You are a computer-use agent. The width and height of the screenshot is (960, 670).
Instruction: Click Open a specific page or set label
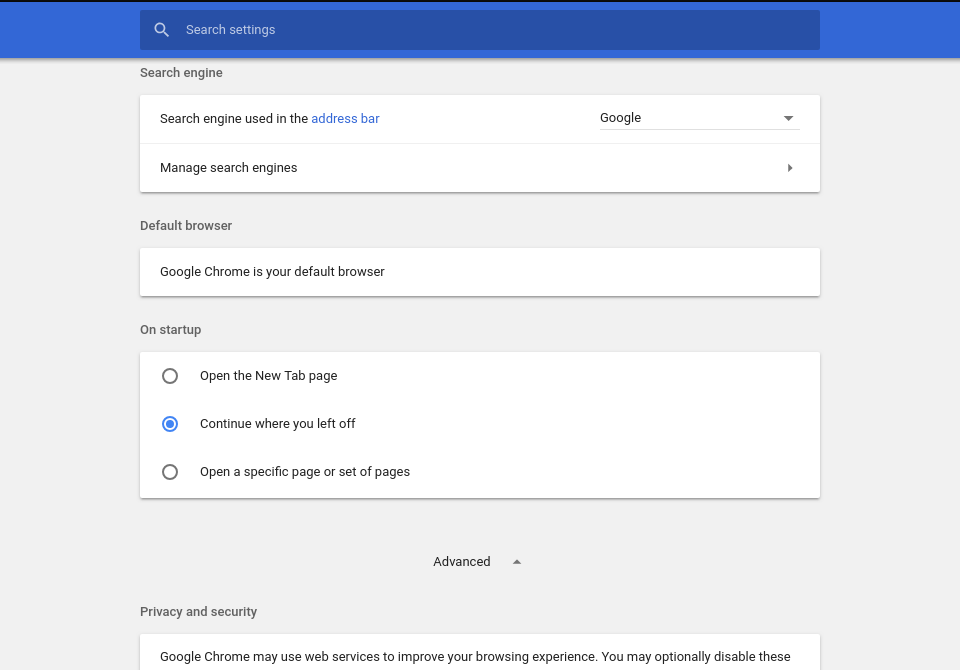click(x=305, y=472)
